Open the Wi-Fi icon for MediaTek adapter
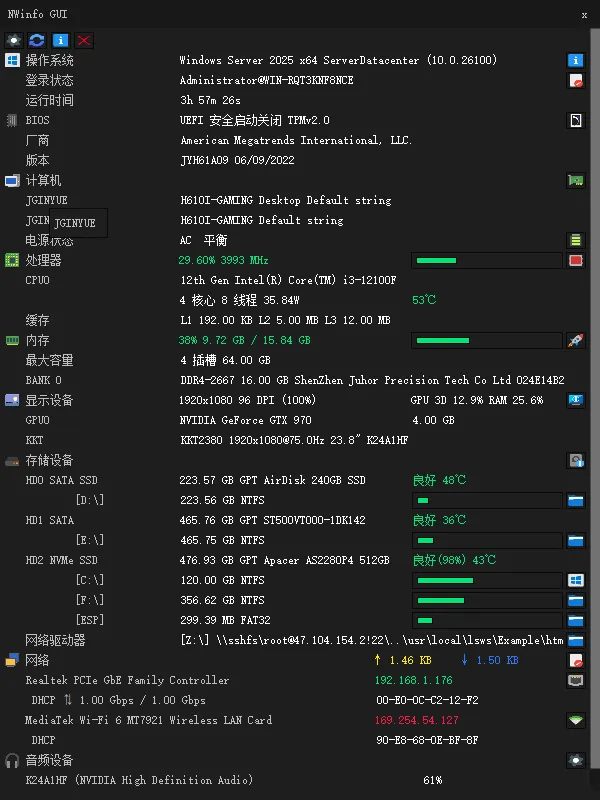The image size is (600, 800). (576, 720)
